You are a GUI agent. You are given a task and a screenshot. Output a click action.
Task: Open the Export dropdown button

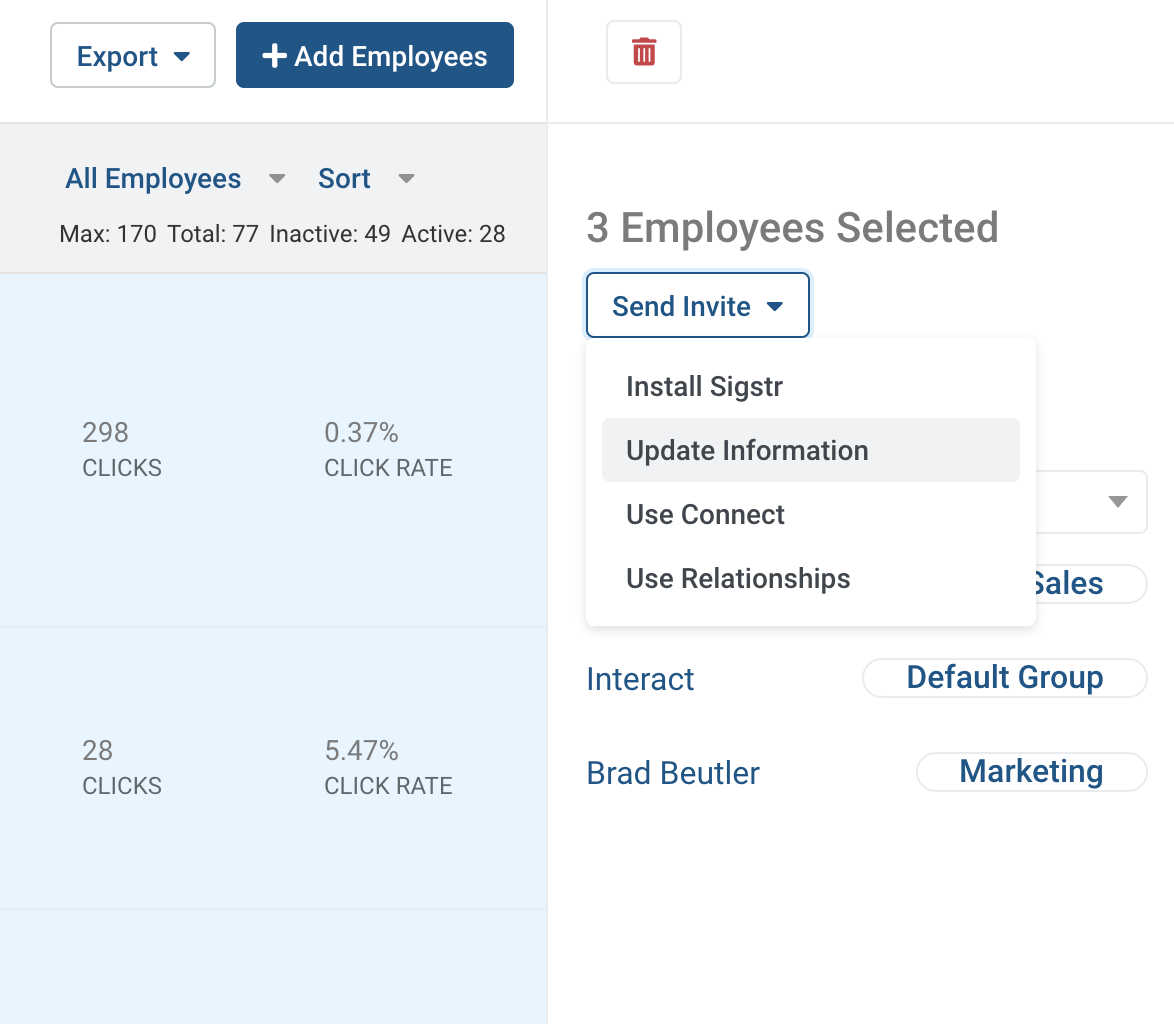(x=133, y=55)
